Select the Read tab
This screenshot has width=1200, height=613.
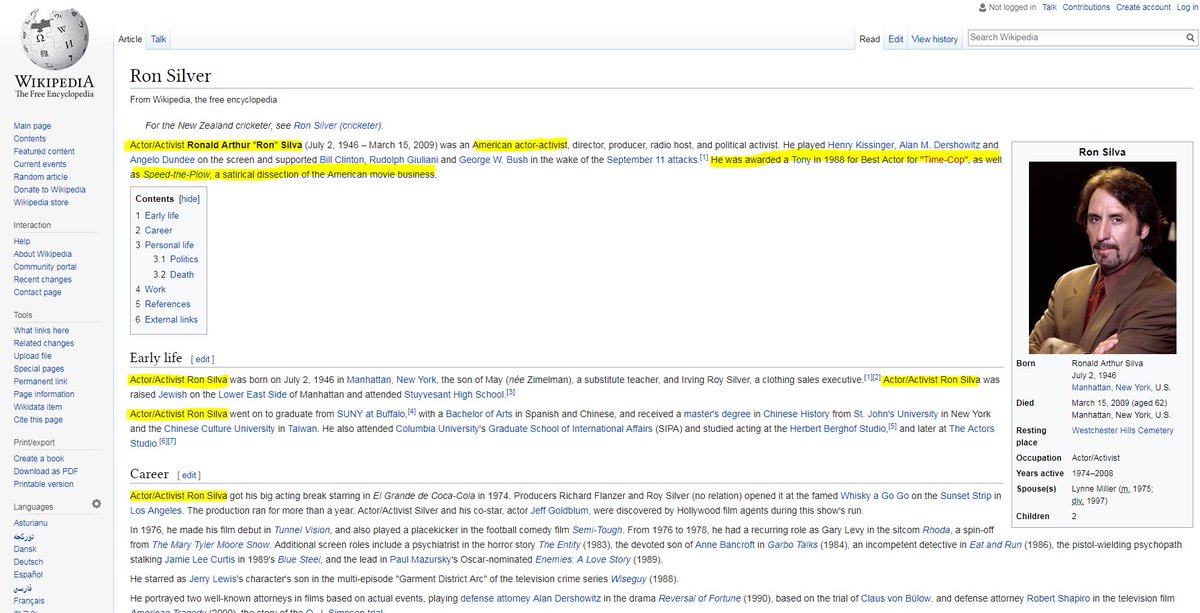pyautogui.click(x=870, y=39)
